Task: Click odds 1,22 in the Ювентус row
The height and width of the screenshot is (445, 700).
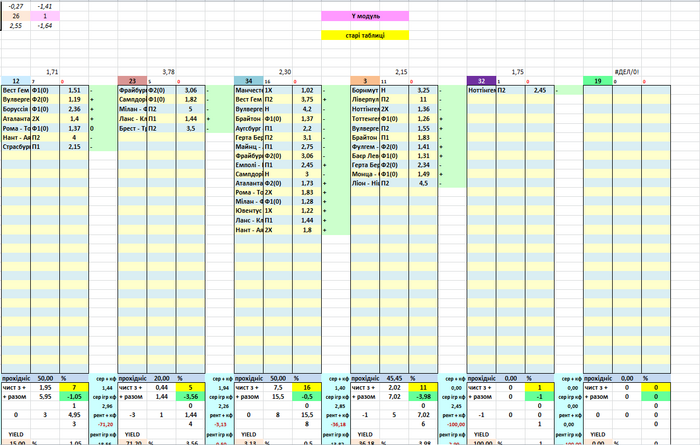Action: tap(307, 211)
